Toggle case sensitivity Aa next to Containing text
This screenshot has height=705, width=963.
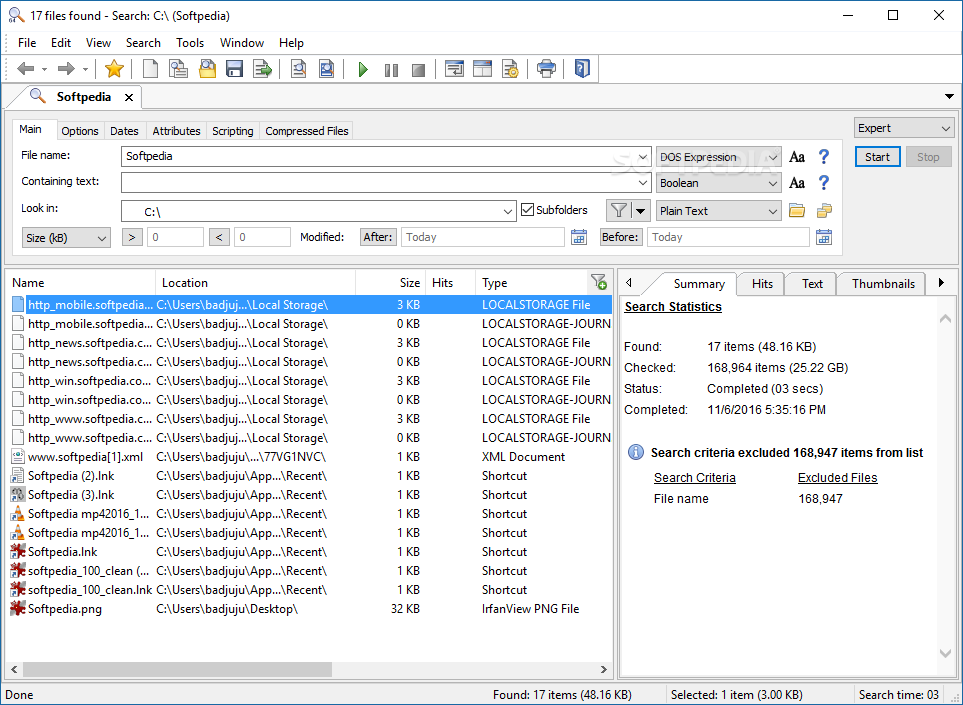pos(797,183)
